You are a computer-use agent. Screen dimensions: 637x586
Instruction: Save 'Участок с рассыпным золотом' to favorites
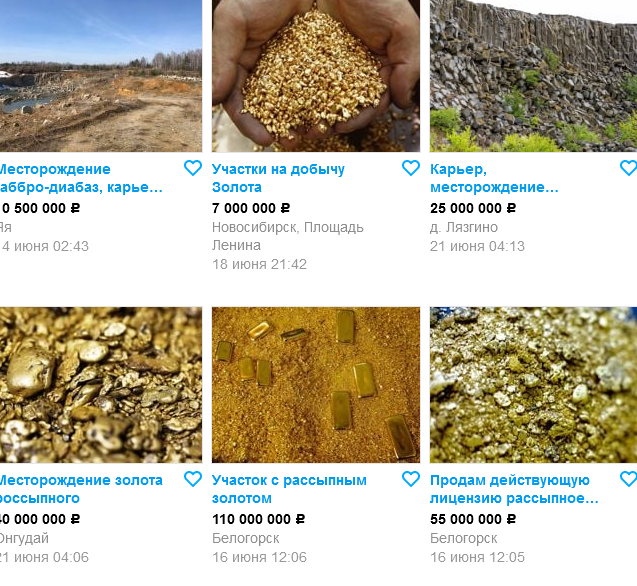point(411,479)
